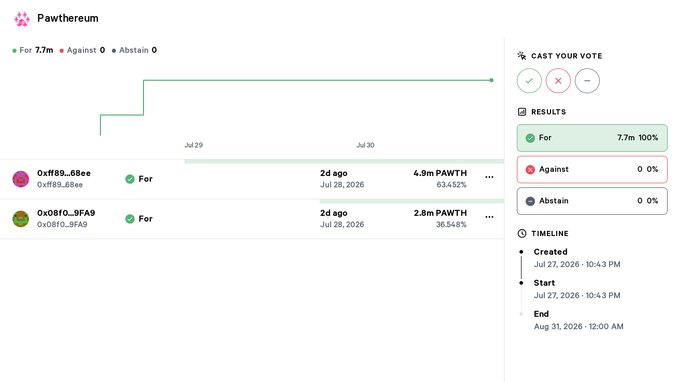The height and width of the screenshot is (382, 680).
Task: Click the 2.8m PAWTH vote weight
Action: coord(440,213)
